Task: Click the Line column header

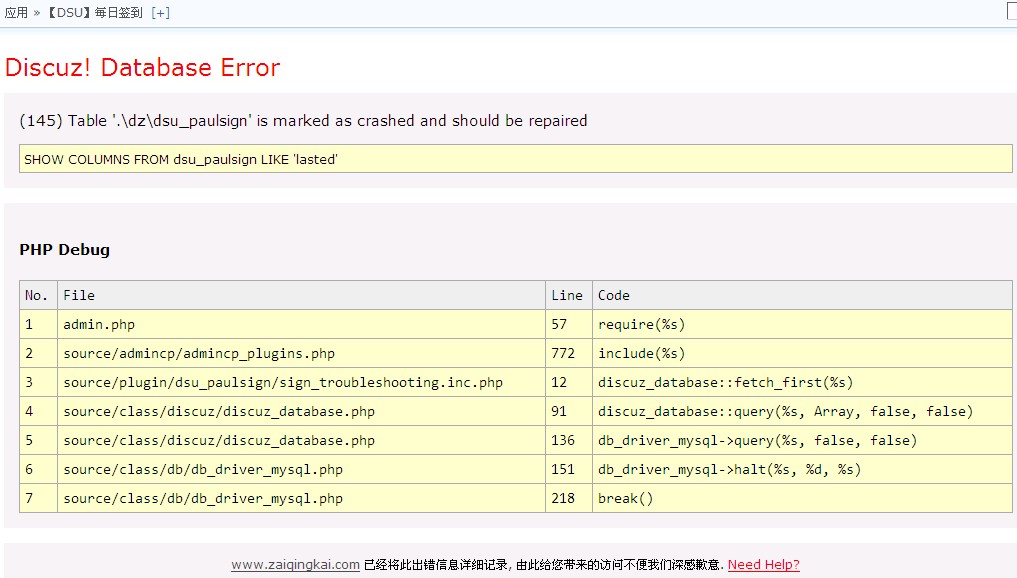Action: point(569,295)
